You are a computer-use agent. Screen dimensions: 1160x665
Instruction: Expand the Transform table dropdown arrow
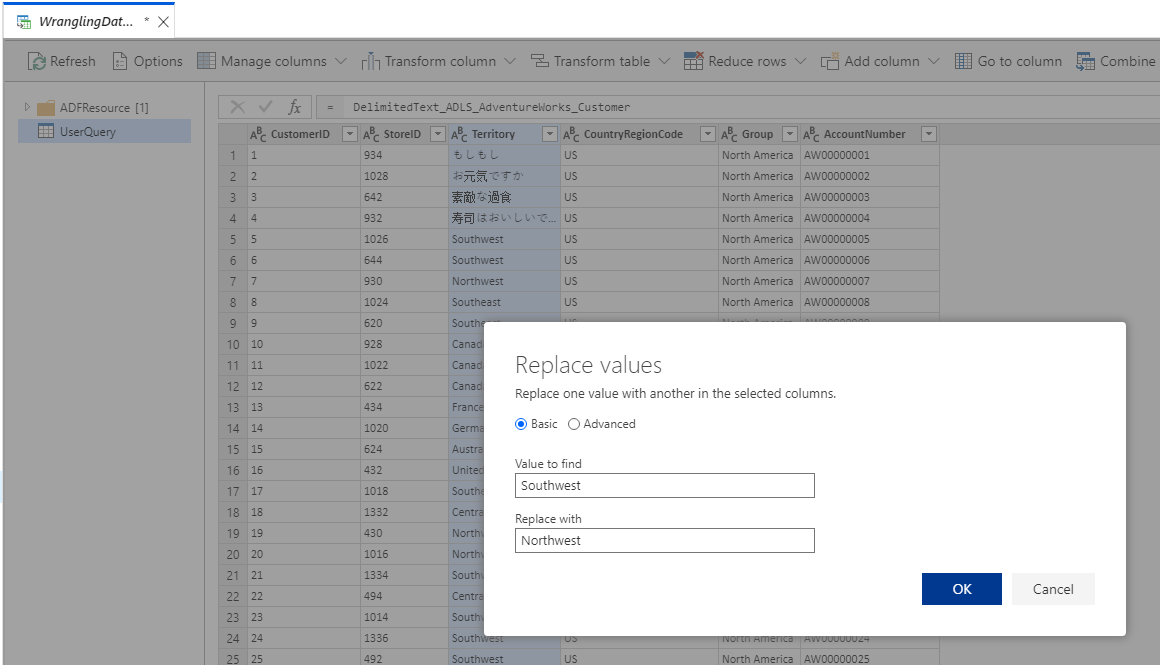tap(664, 61)
